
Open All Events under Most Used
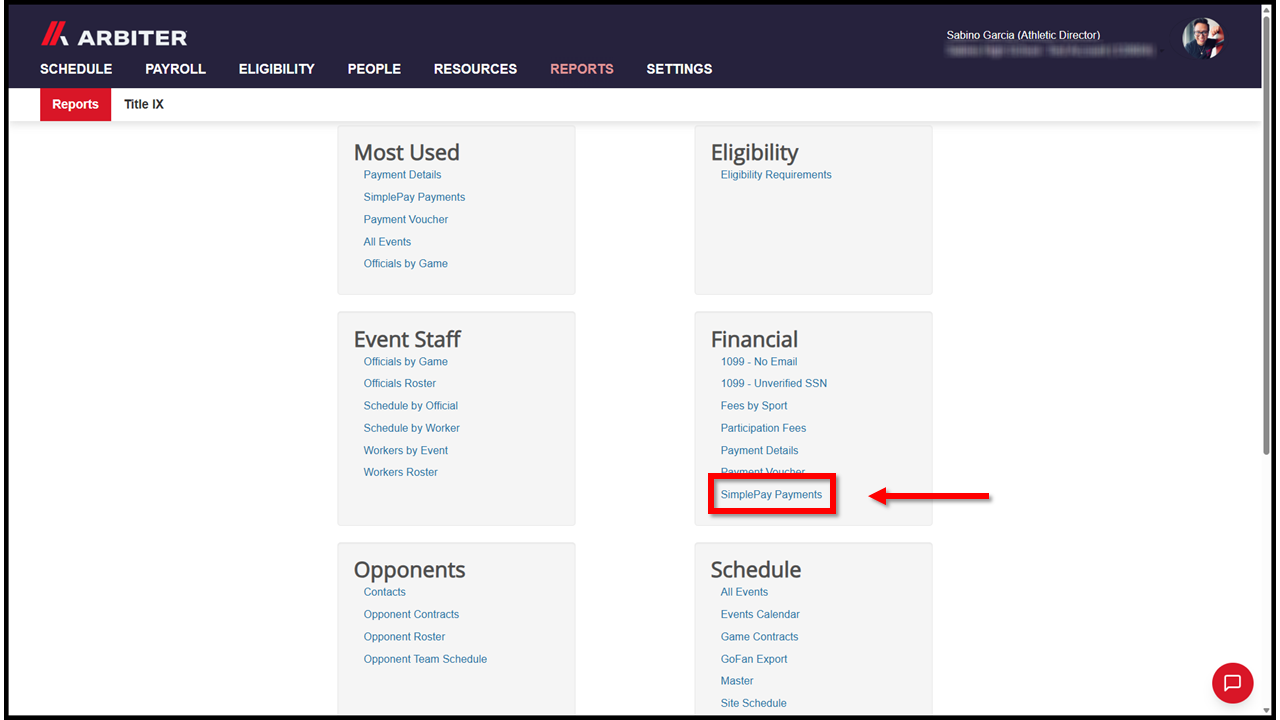387,242
